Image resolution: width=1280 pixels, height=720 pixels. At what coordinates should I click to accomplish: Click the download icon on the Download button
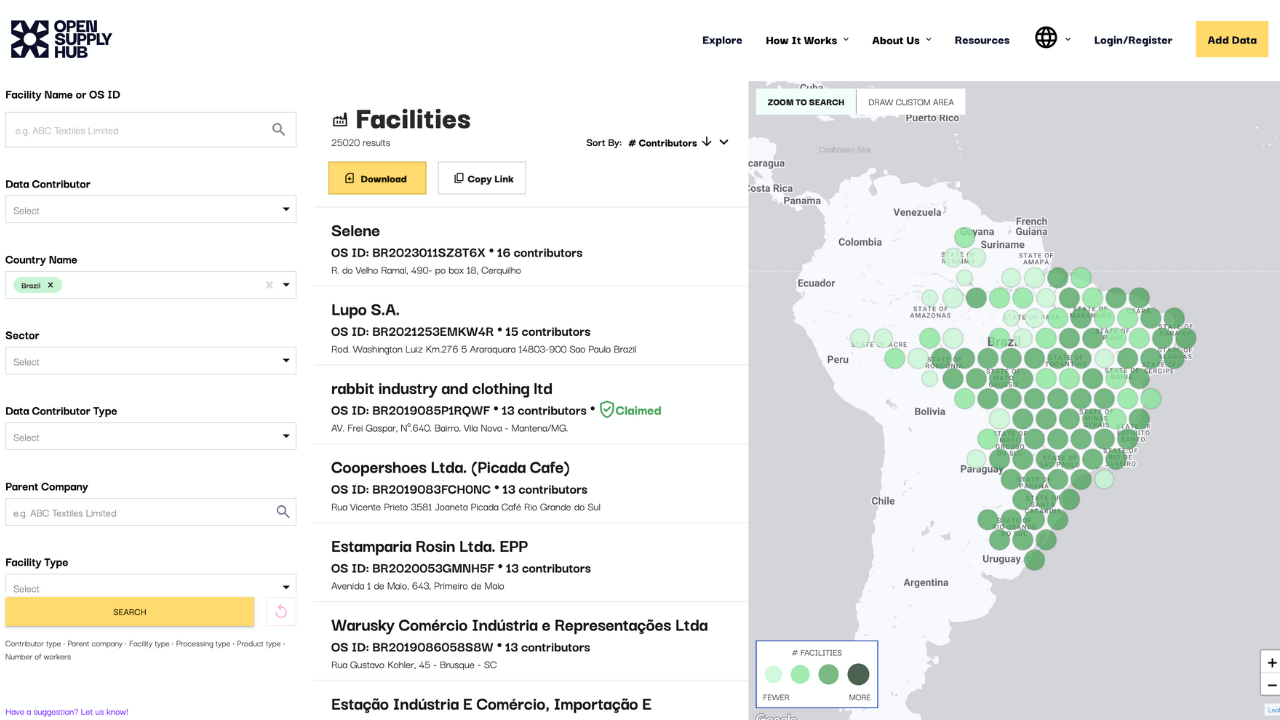350,178
